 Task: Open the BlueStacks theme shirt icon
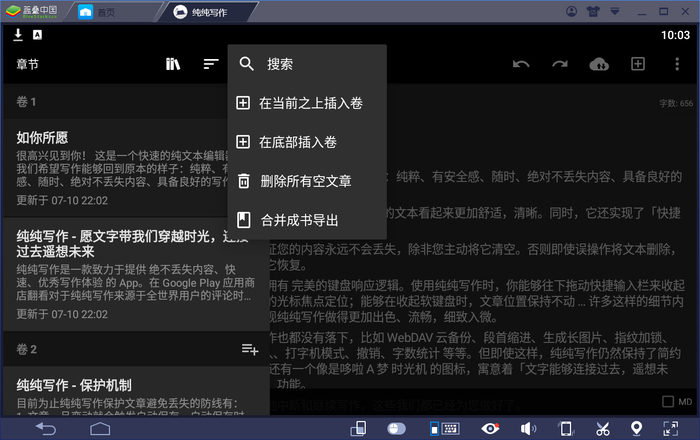[x=593, y=12]
